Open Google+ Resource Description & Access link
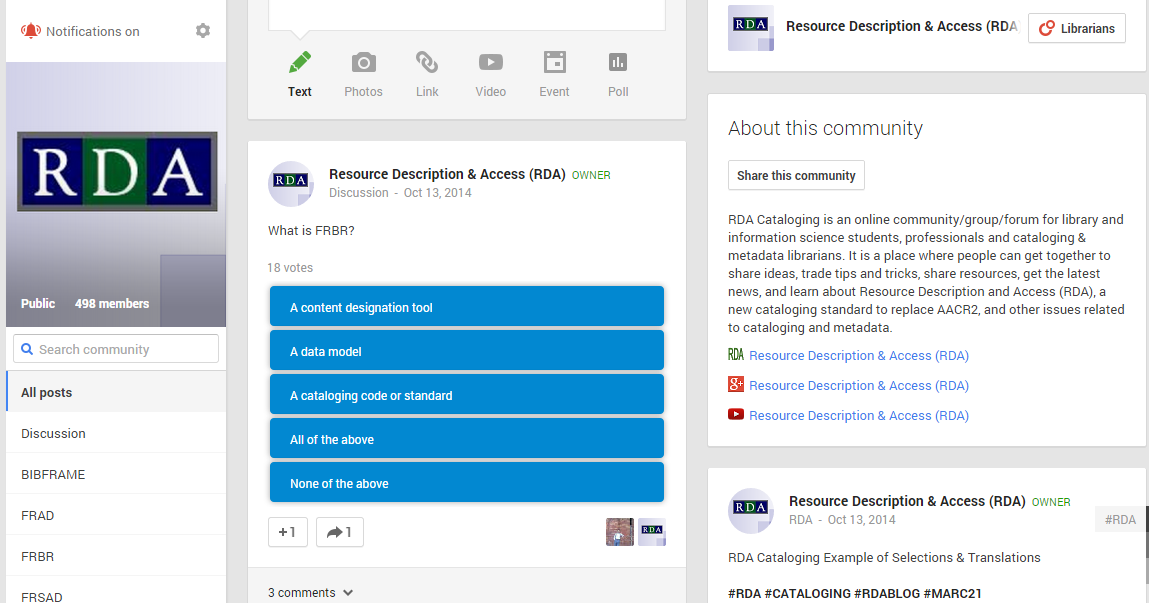Viewport: 1149px width, 603px height. [859, 385]
